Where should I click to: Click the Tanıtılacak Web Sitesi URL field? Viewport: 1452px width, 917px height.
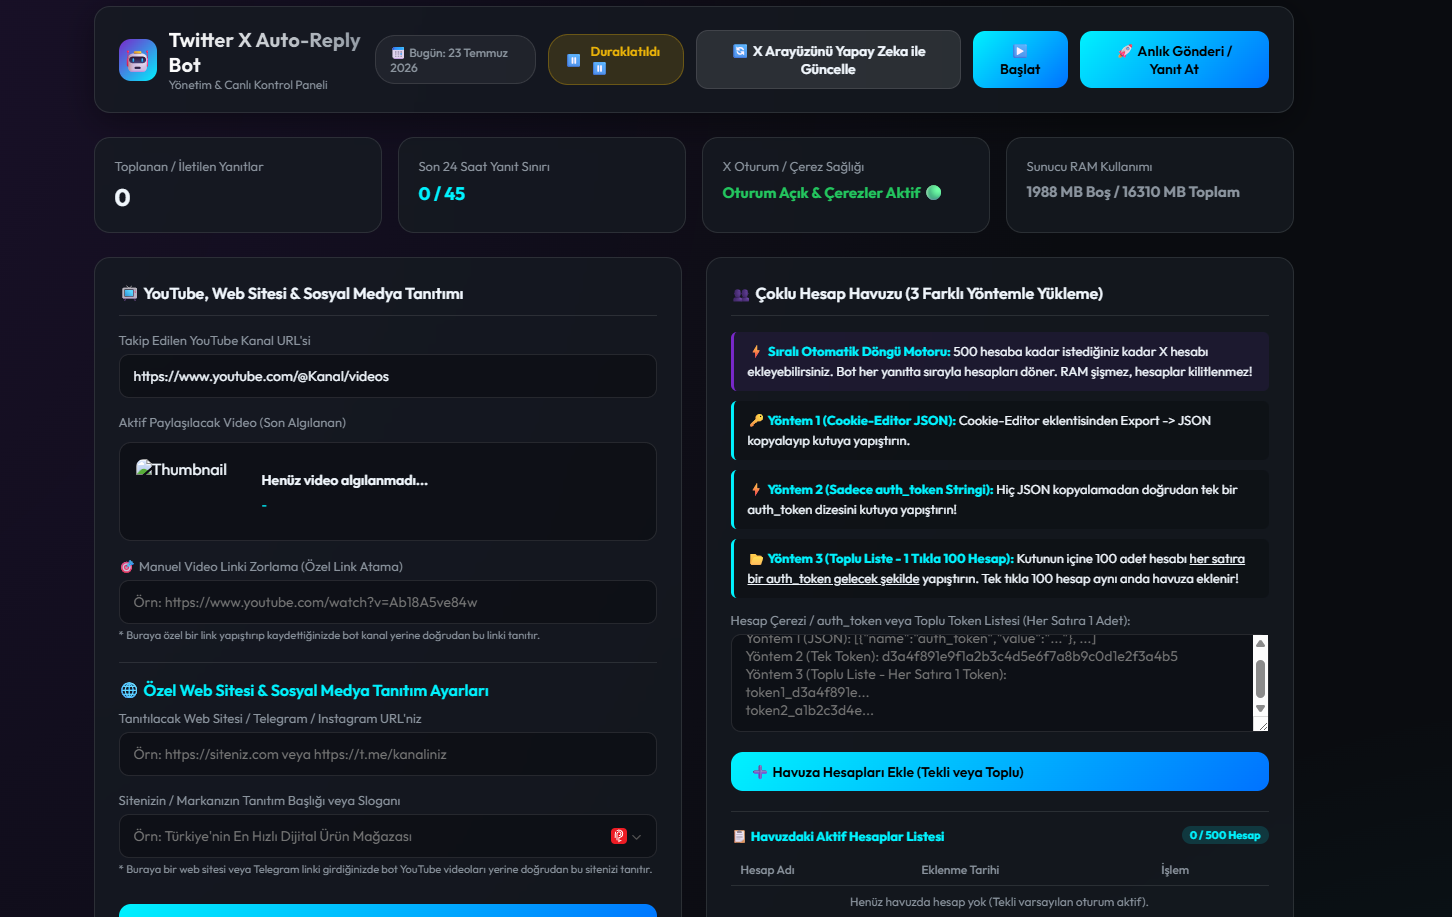[x=388, y=754]
